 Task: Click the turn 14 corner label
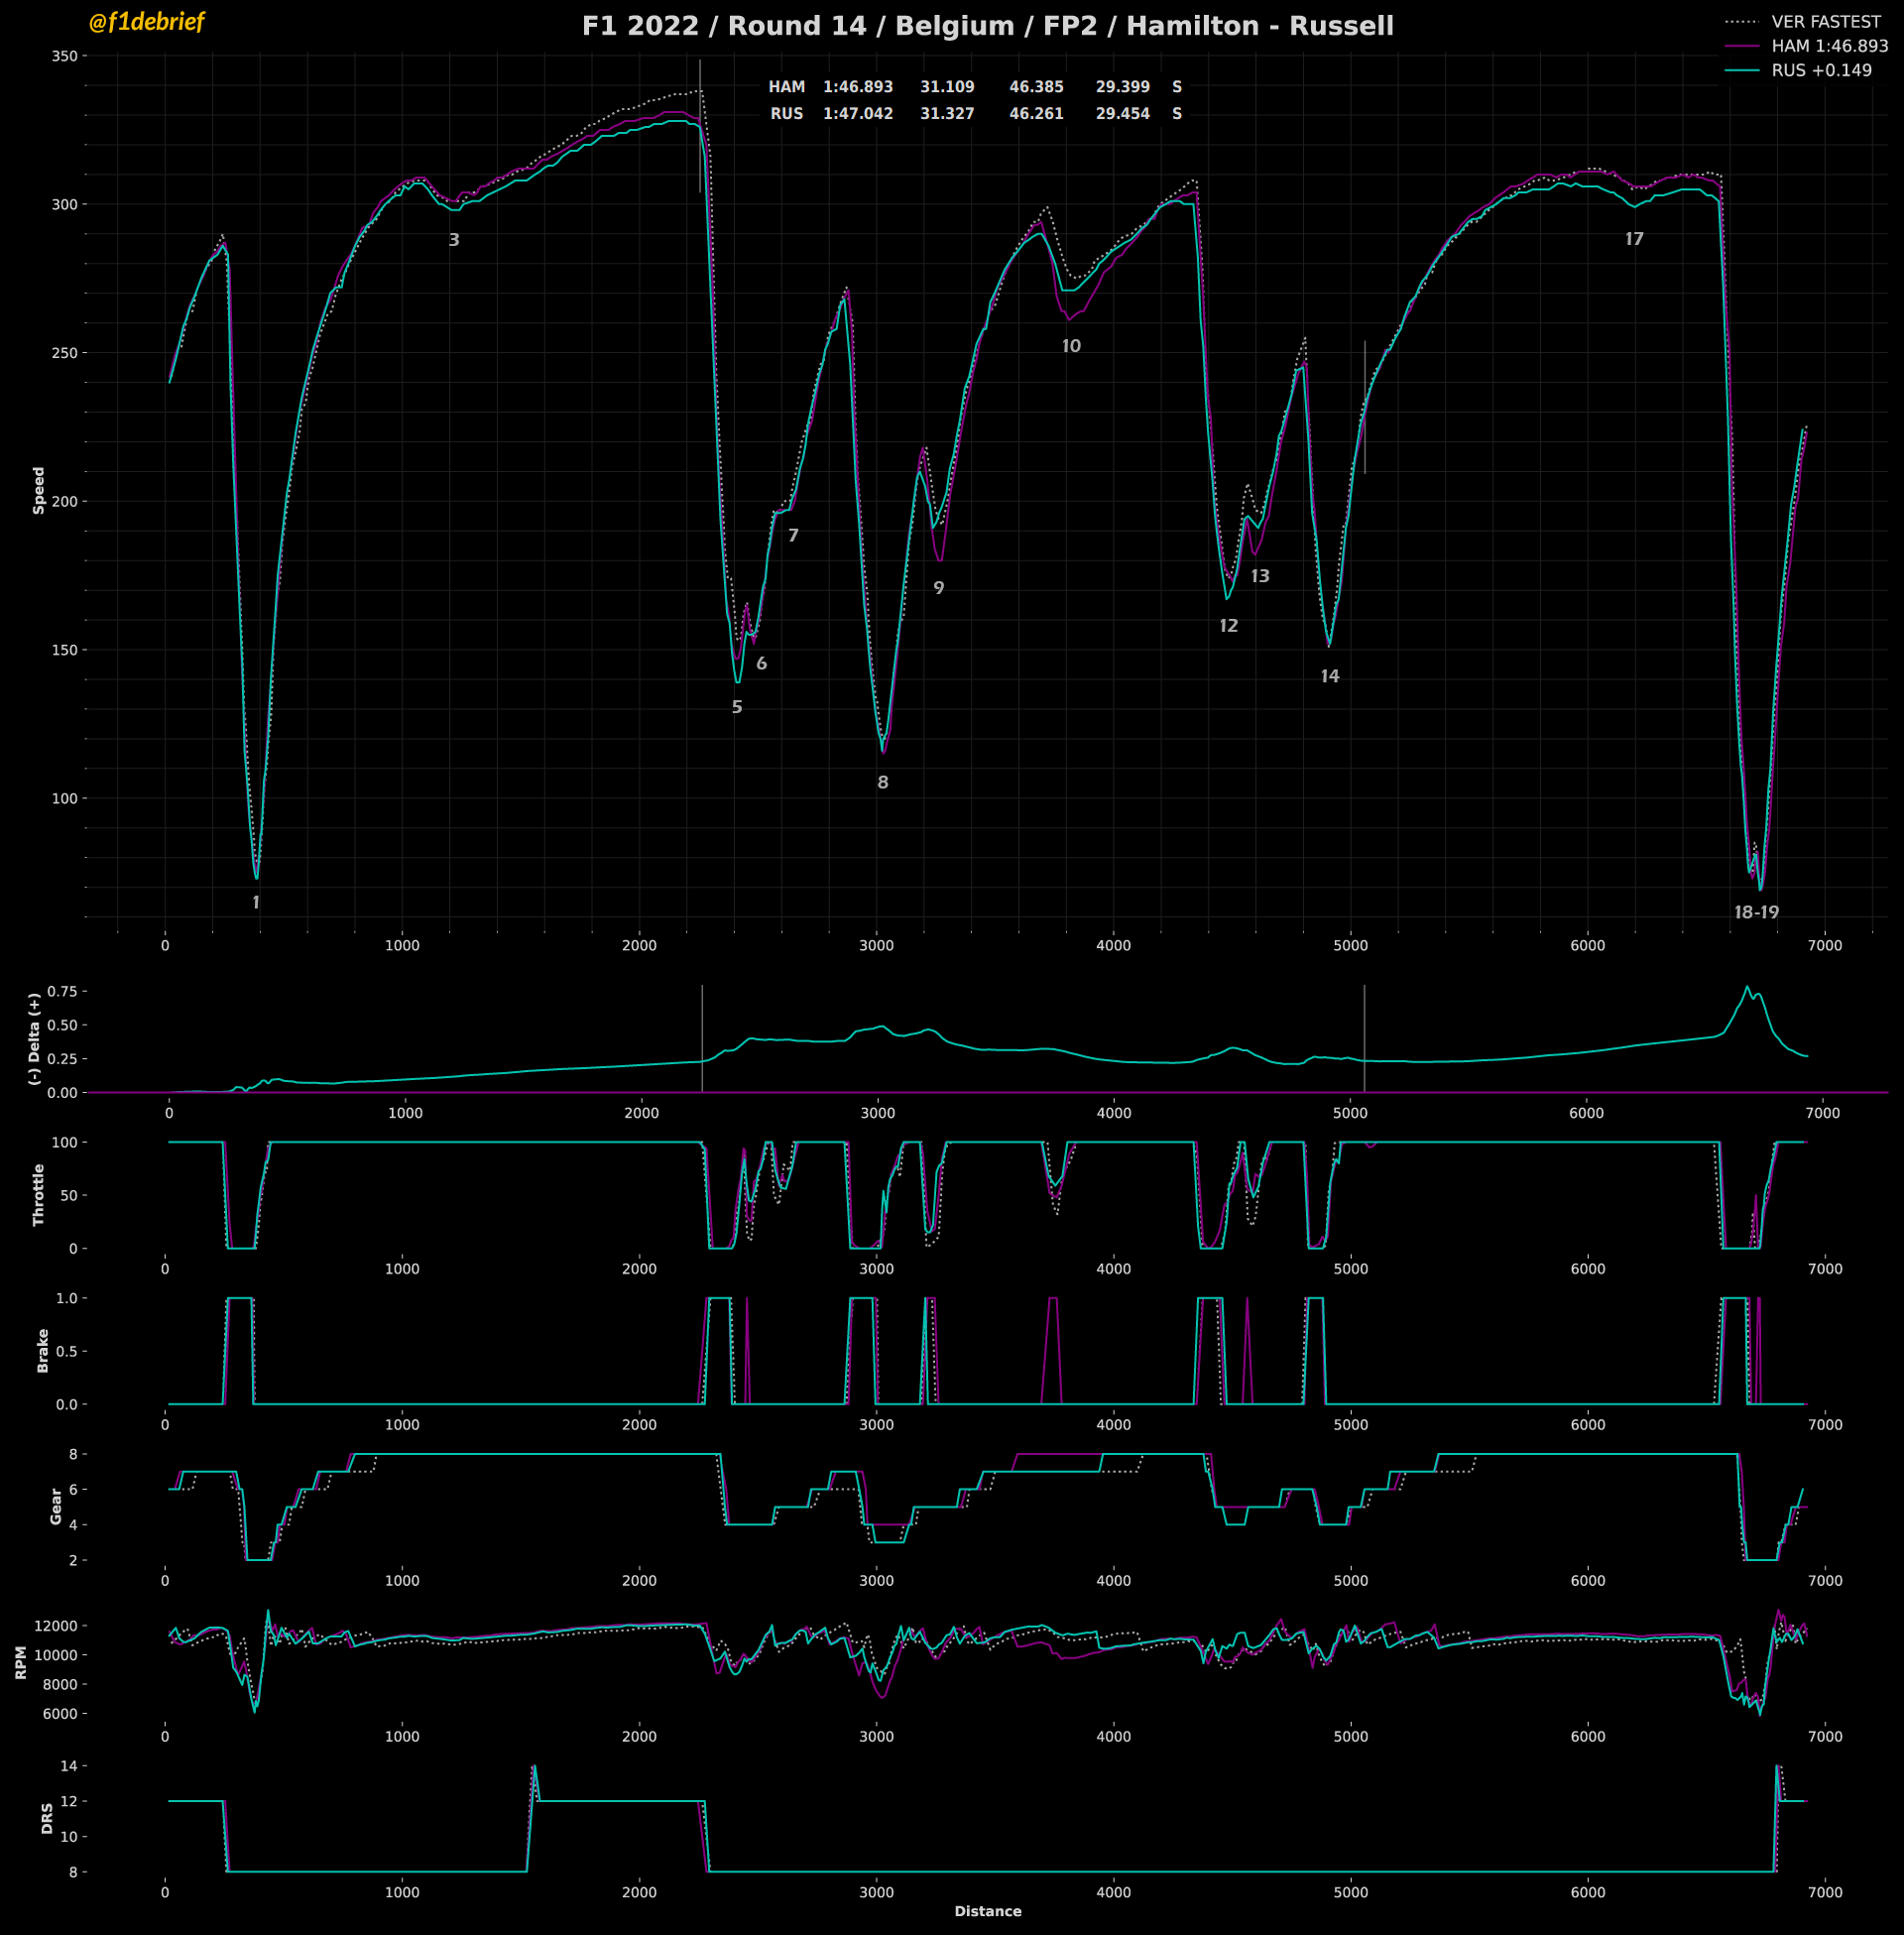click(1330, 677)
